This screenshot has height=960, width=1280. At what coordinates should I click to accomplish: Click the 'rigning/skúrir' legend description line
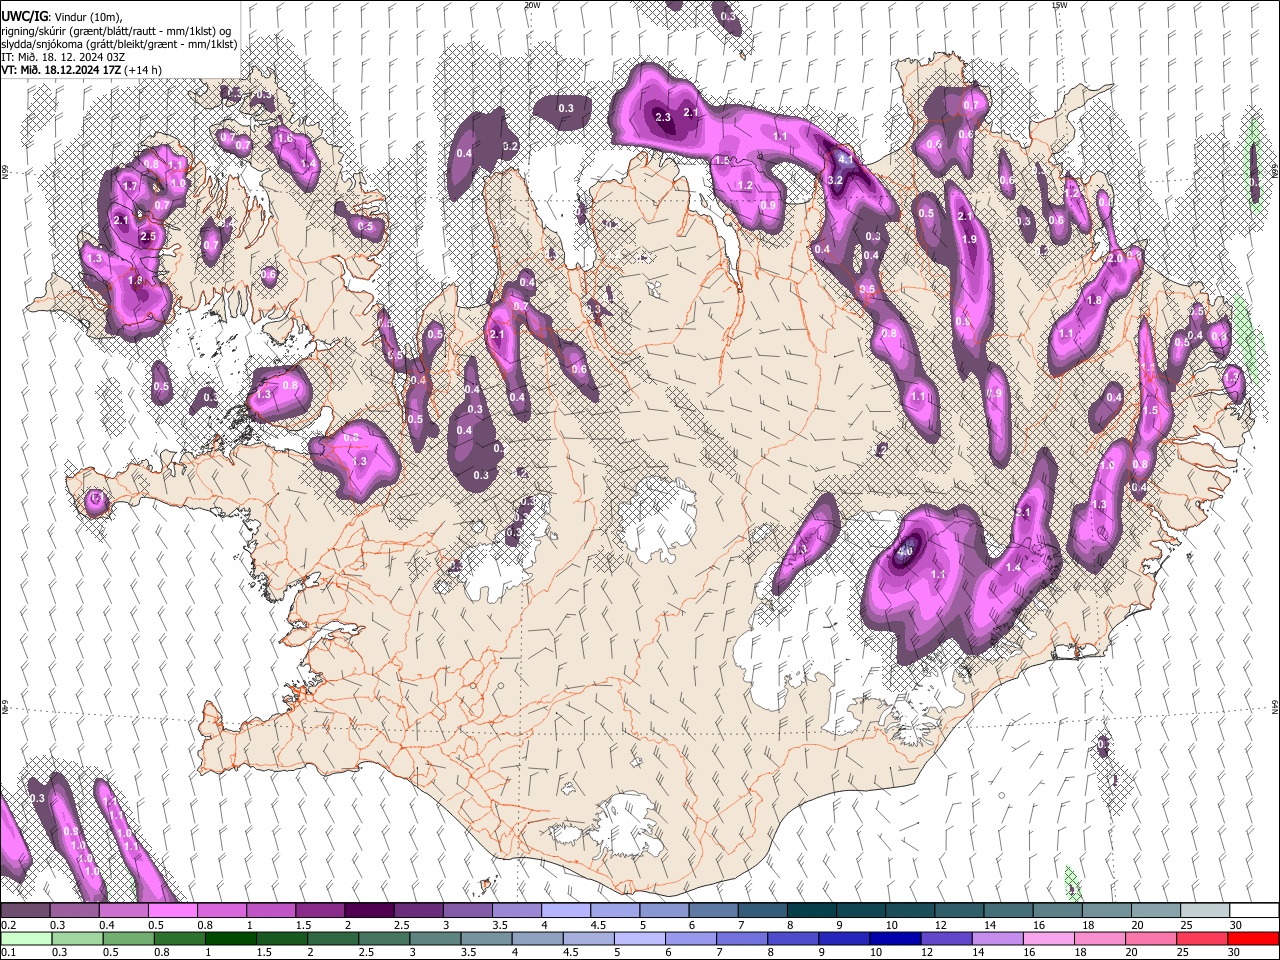tap(118, 31)
